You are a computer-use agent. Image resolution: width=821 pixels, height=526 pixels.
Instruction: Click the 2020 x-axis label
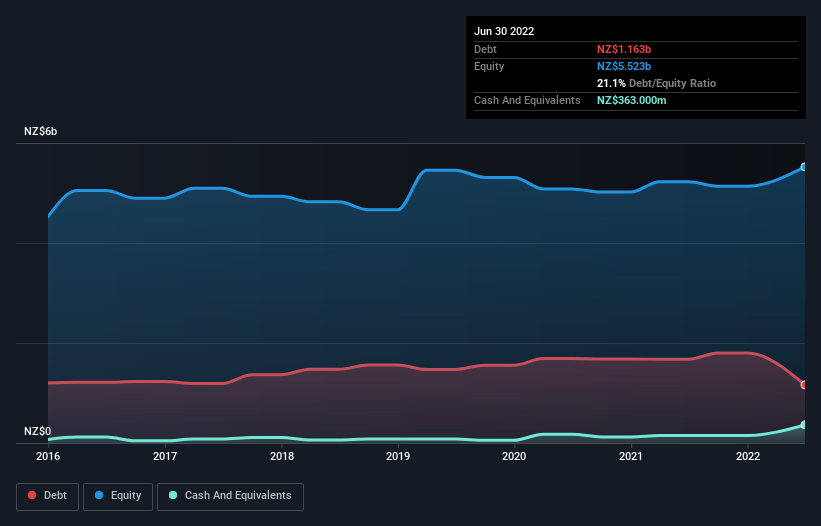(x=514, y=456)
